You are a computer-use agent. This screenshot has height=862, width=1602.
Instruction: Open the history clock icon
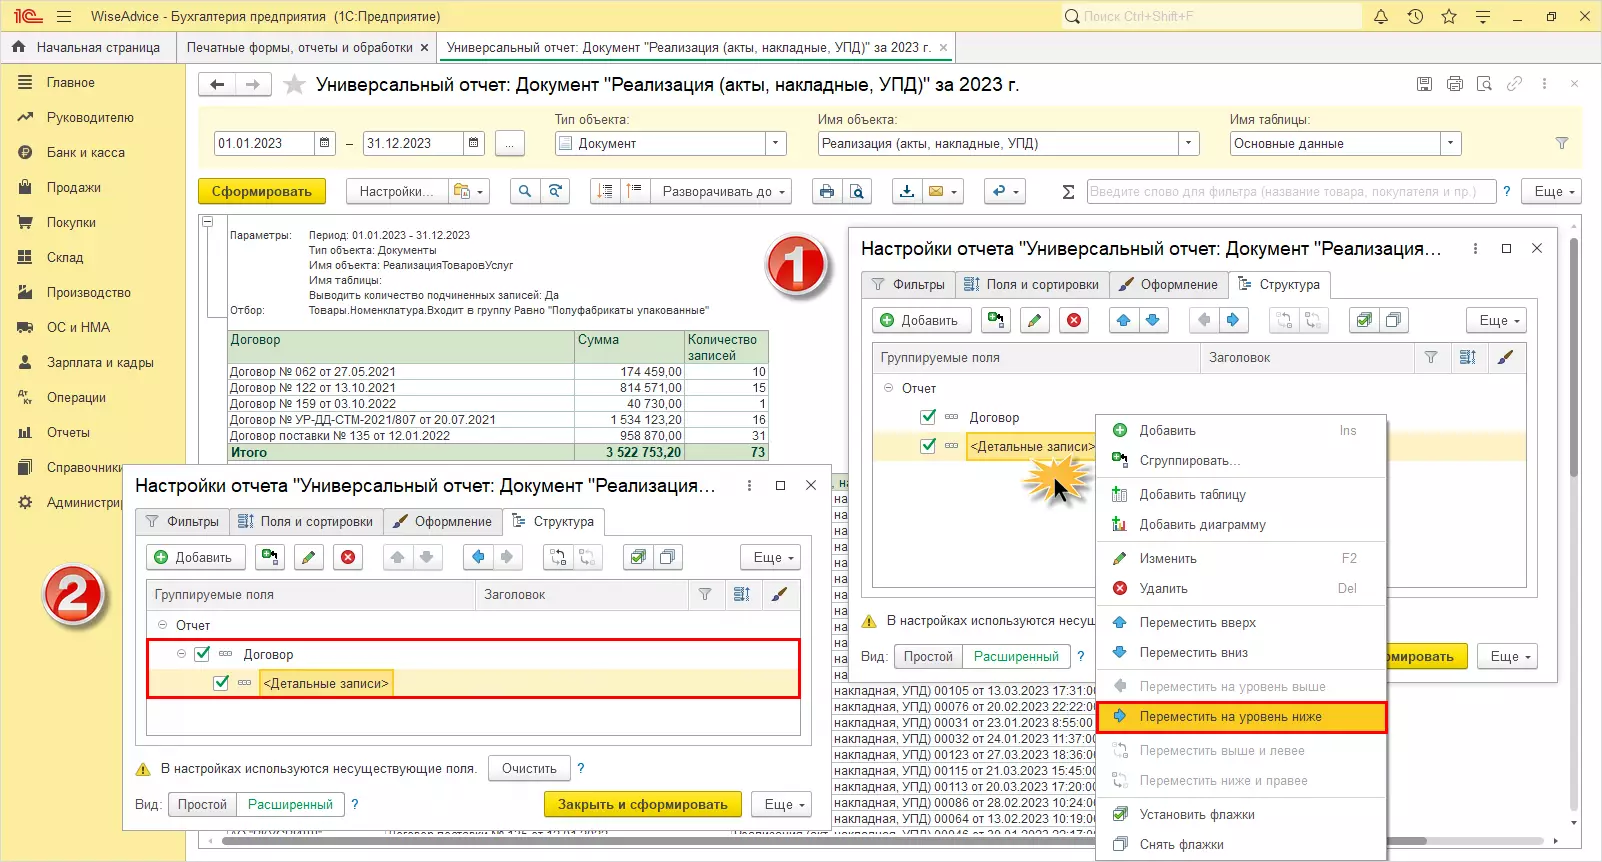click(x=1415, y=16)
